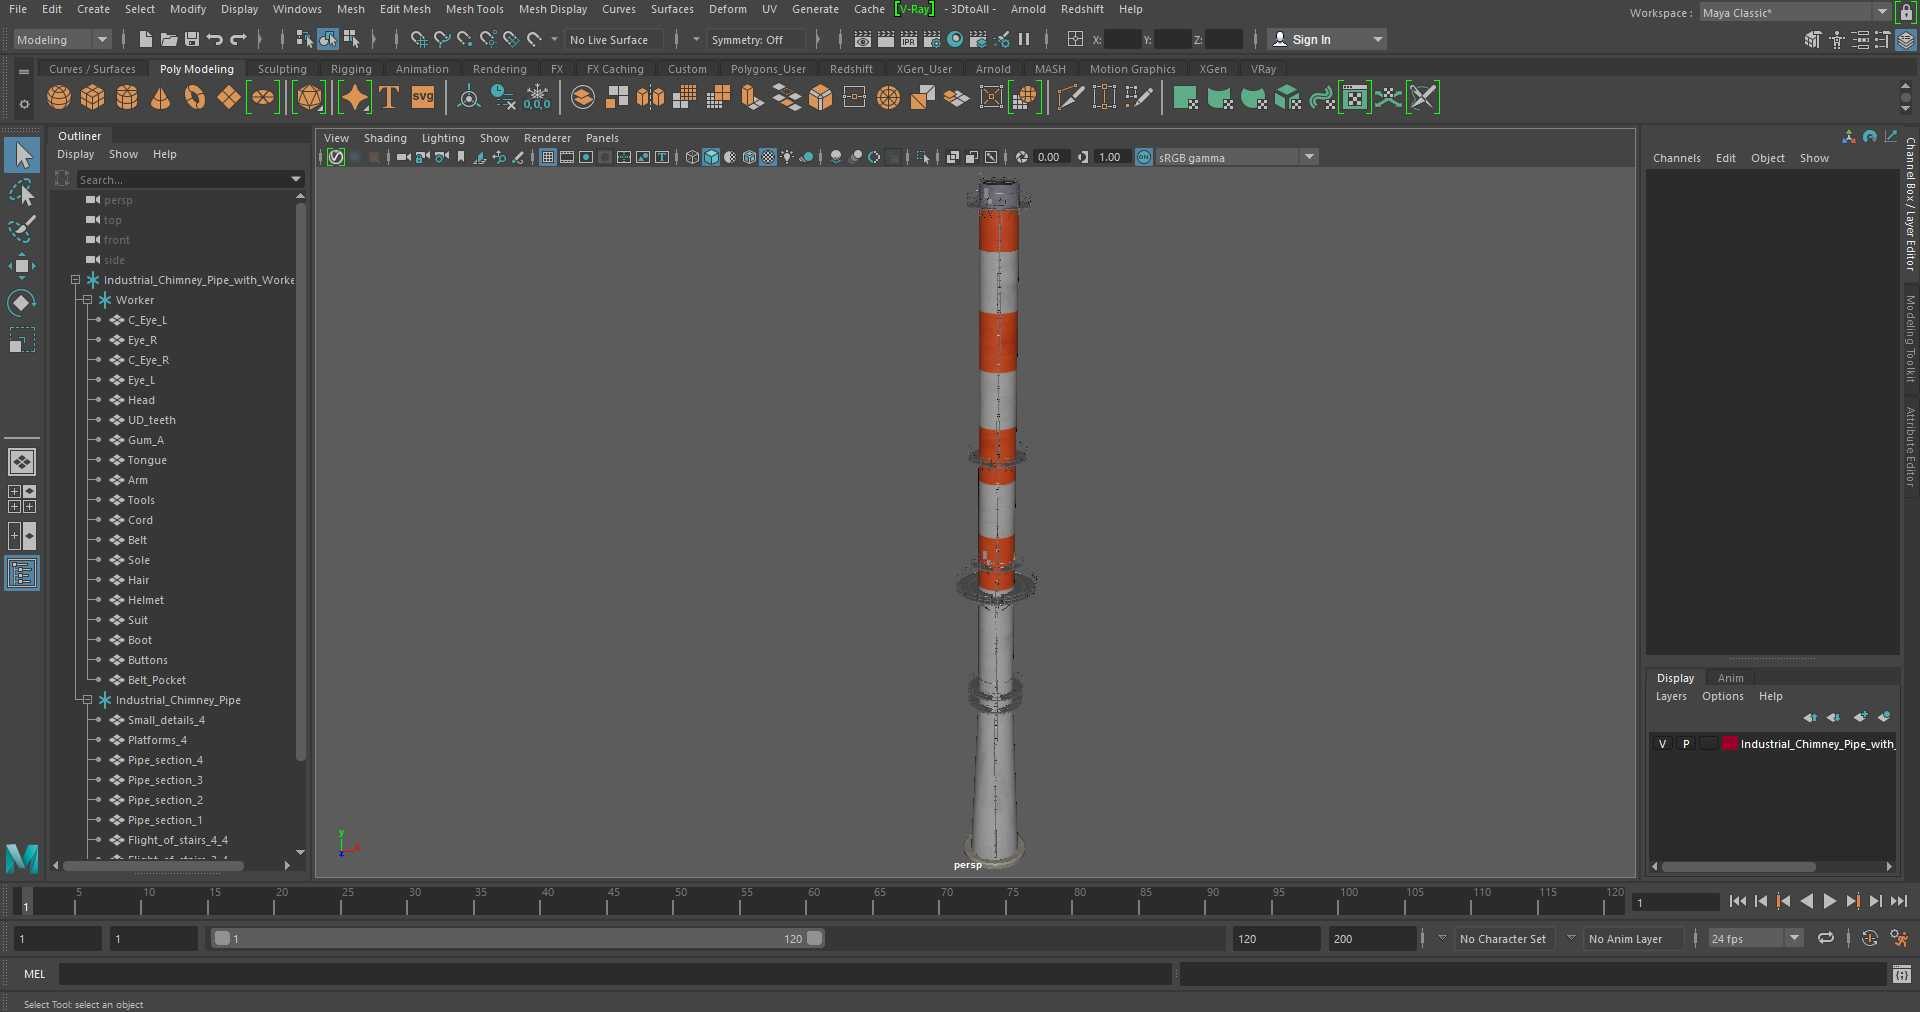Open the Modeling menu set dropdown
This screenshot has height=1012, width=1920.
point(62,39)
